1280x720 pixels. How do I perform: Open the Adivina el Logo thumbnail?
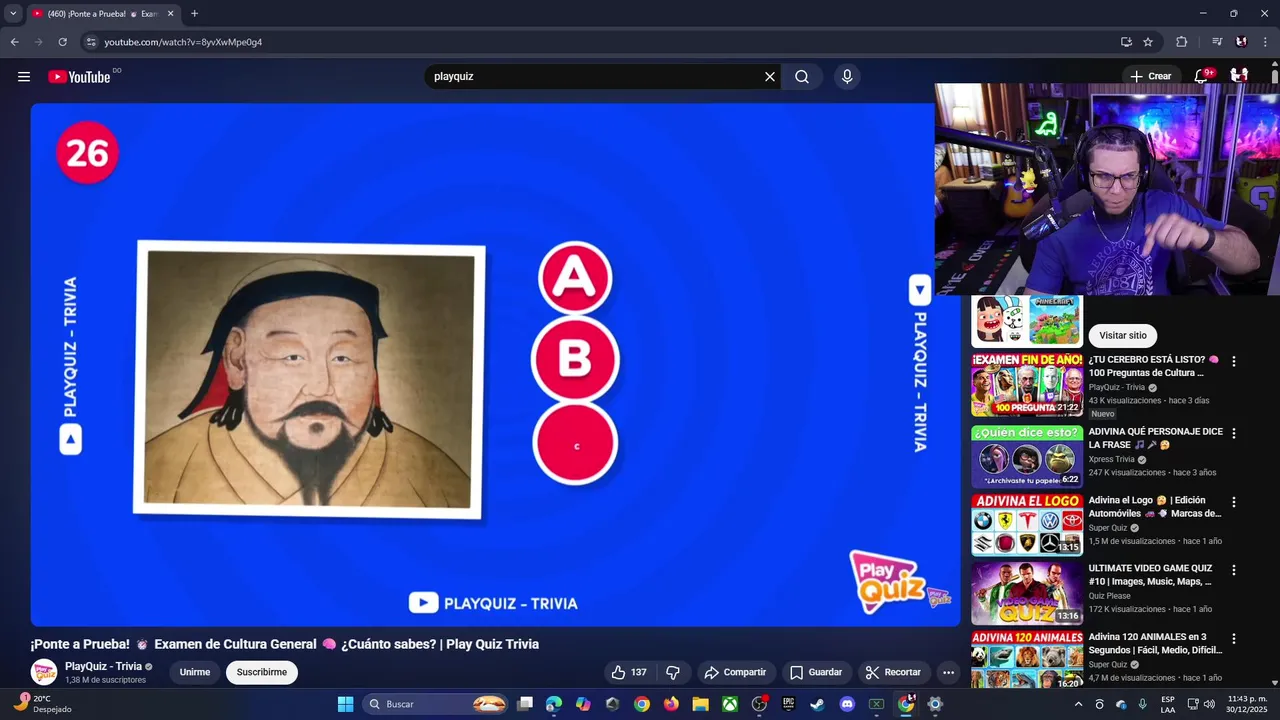[x=1027, y=524]
